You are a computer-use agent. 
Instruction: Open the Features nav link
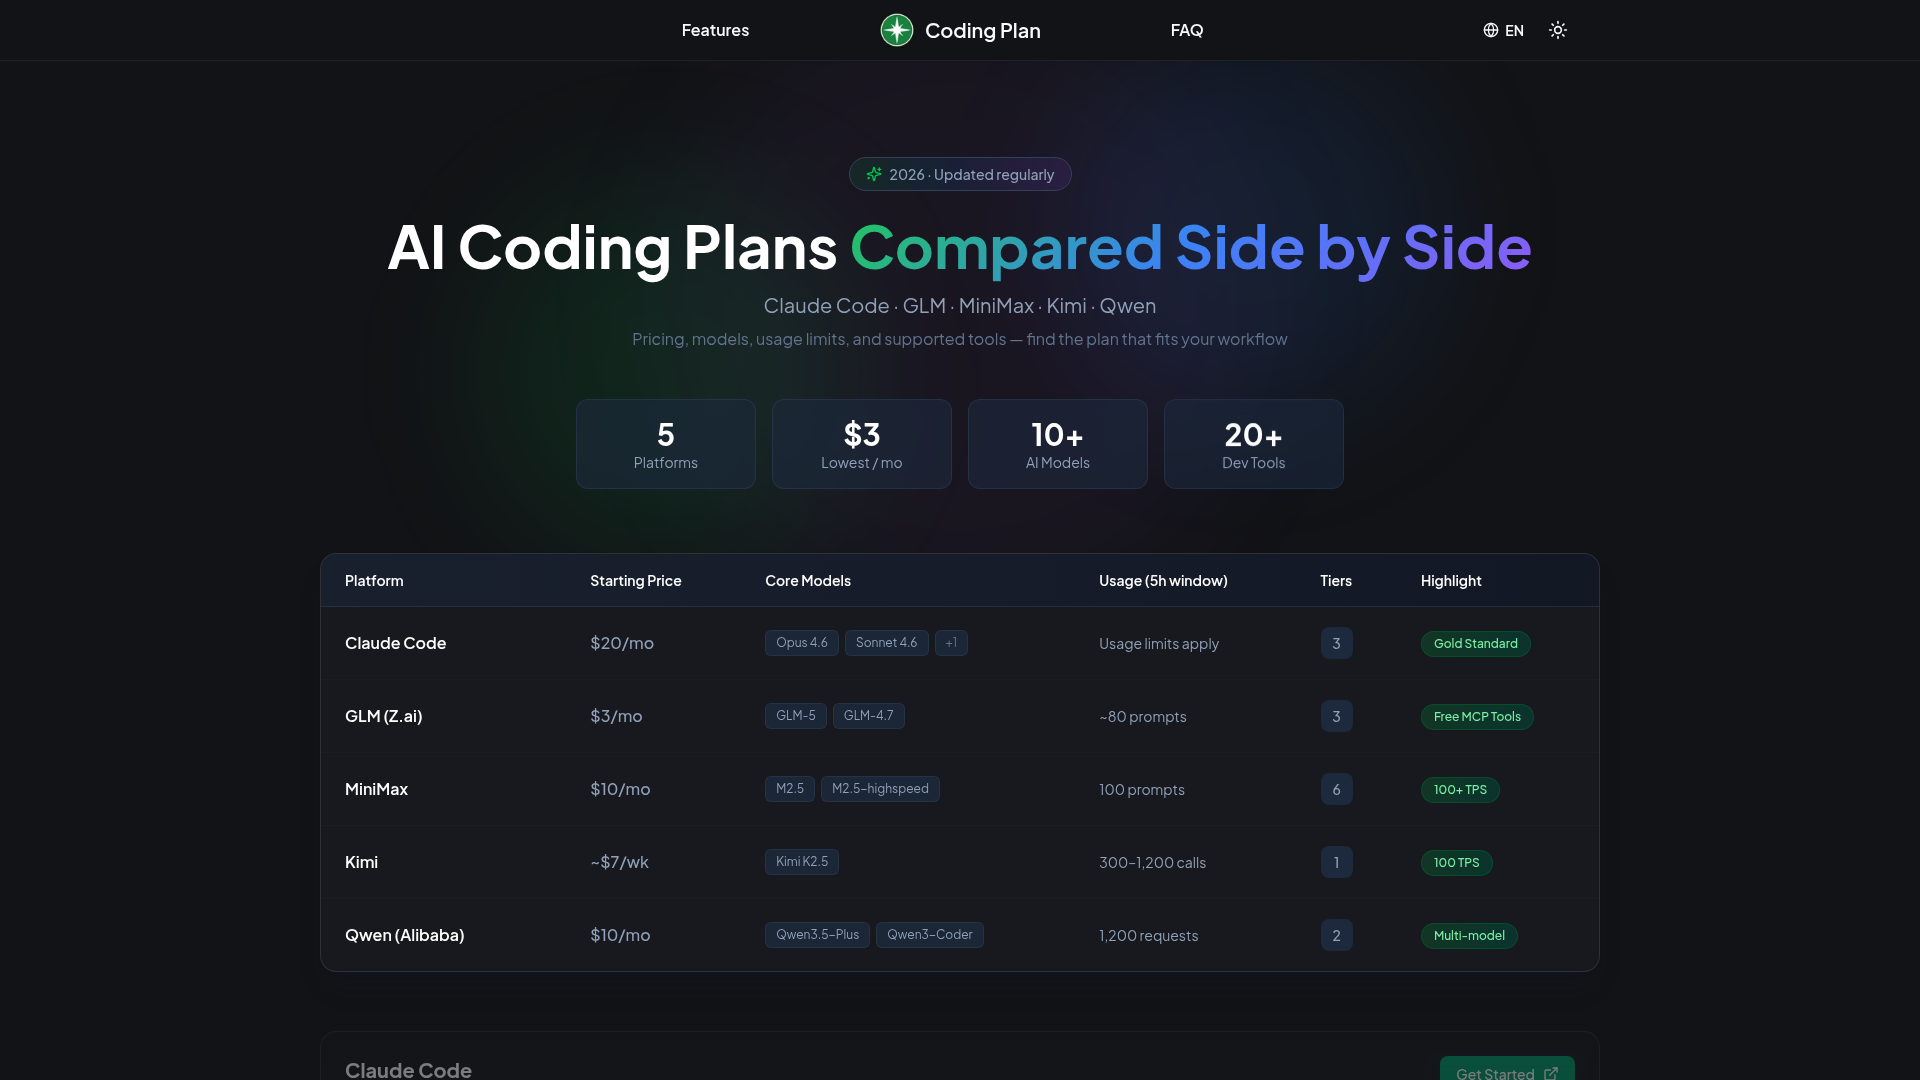click(715, 30)
